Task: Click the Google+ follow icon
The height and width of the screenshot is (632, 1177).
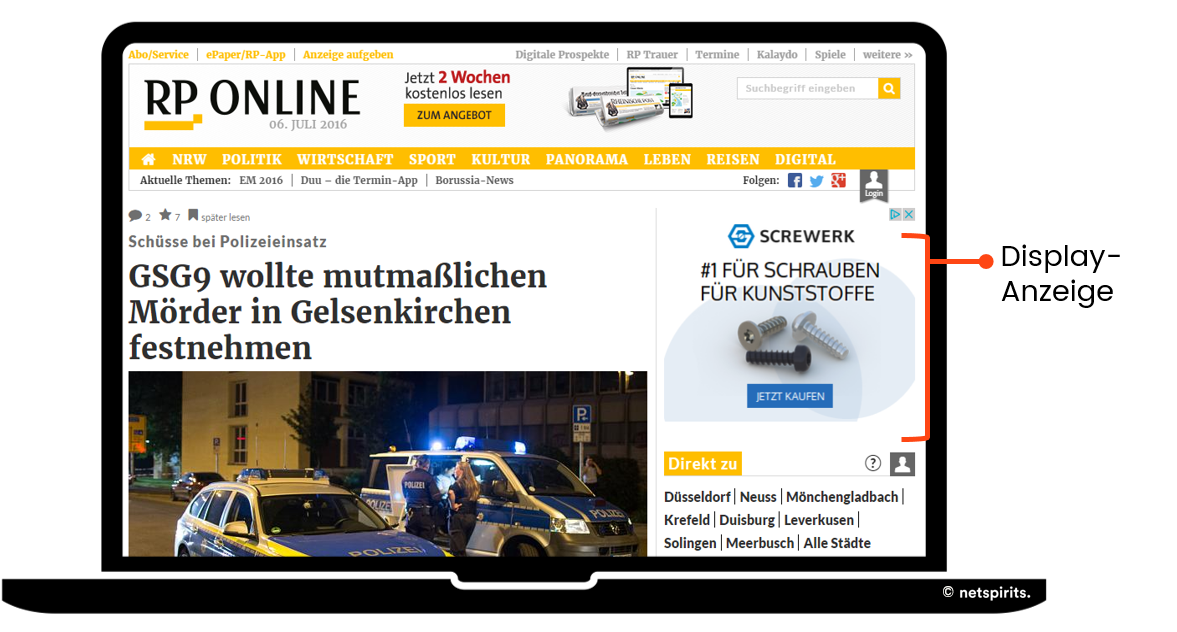Action: point(838,180)
